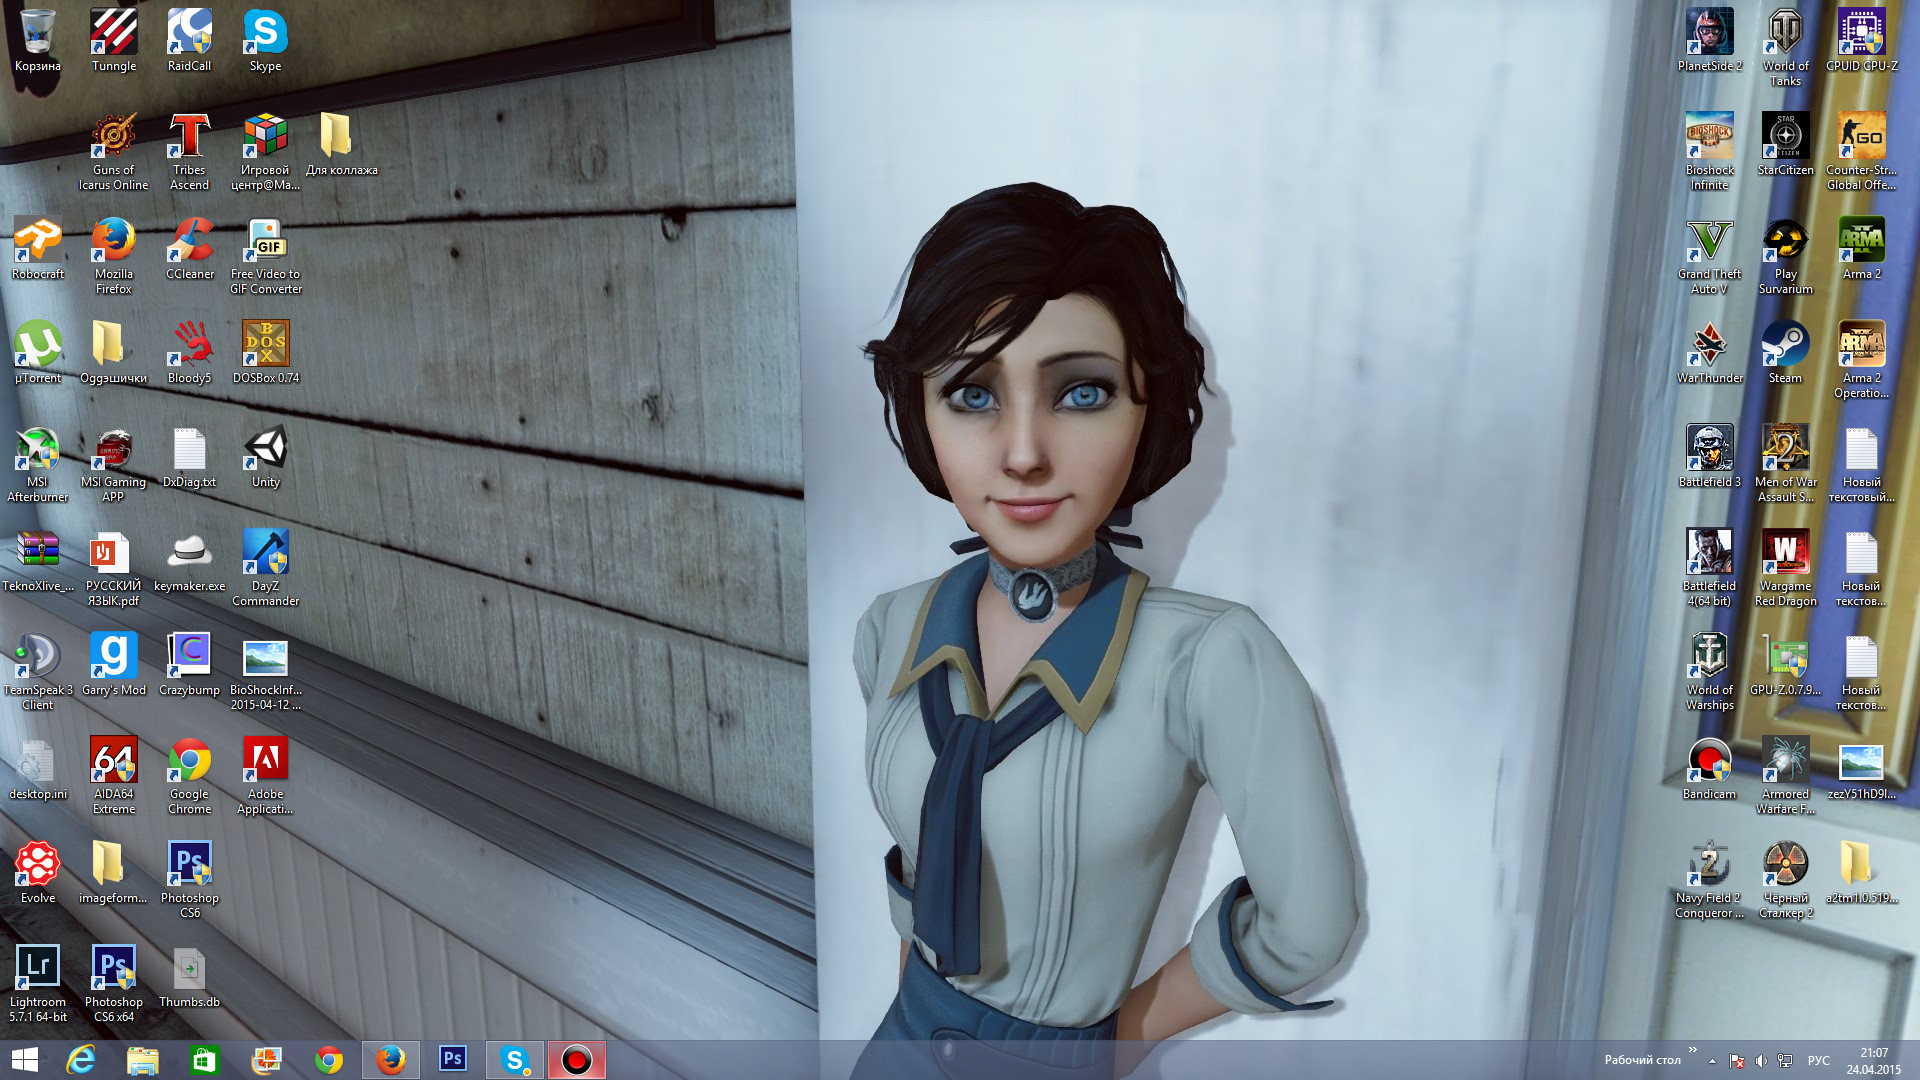Select the World of Warships icon

[x=1709, y=671]
